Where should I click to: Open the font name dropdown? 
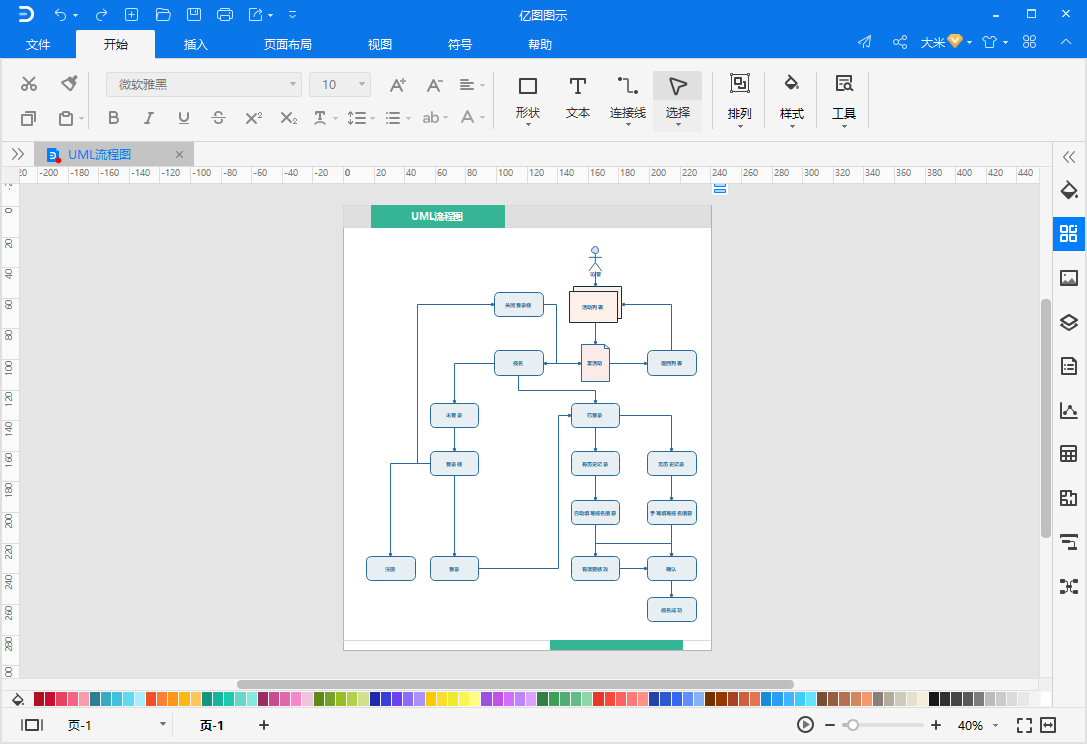coord(204,85)
